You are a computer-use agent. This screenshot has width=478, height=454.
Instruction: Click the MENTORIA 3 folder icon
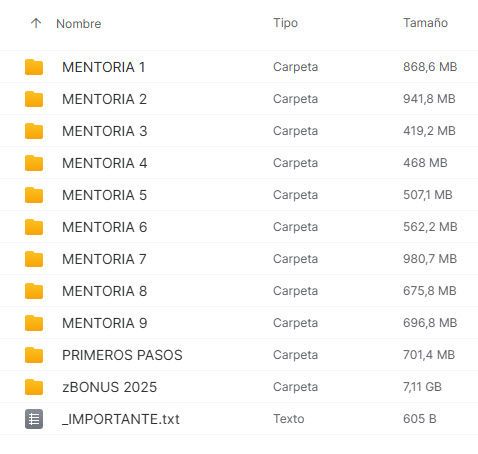click(34, 131)
